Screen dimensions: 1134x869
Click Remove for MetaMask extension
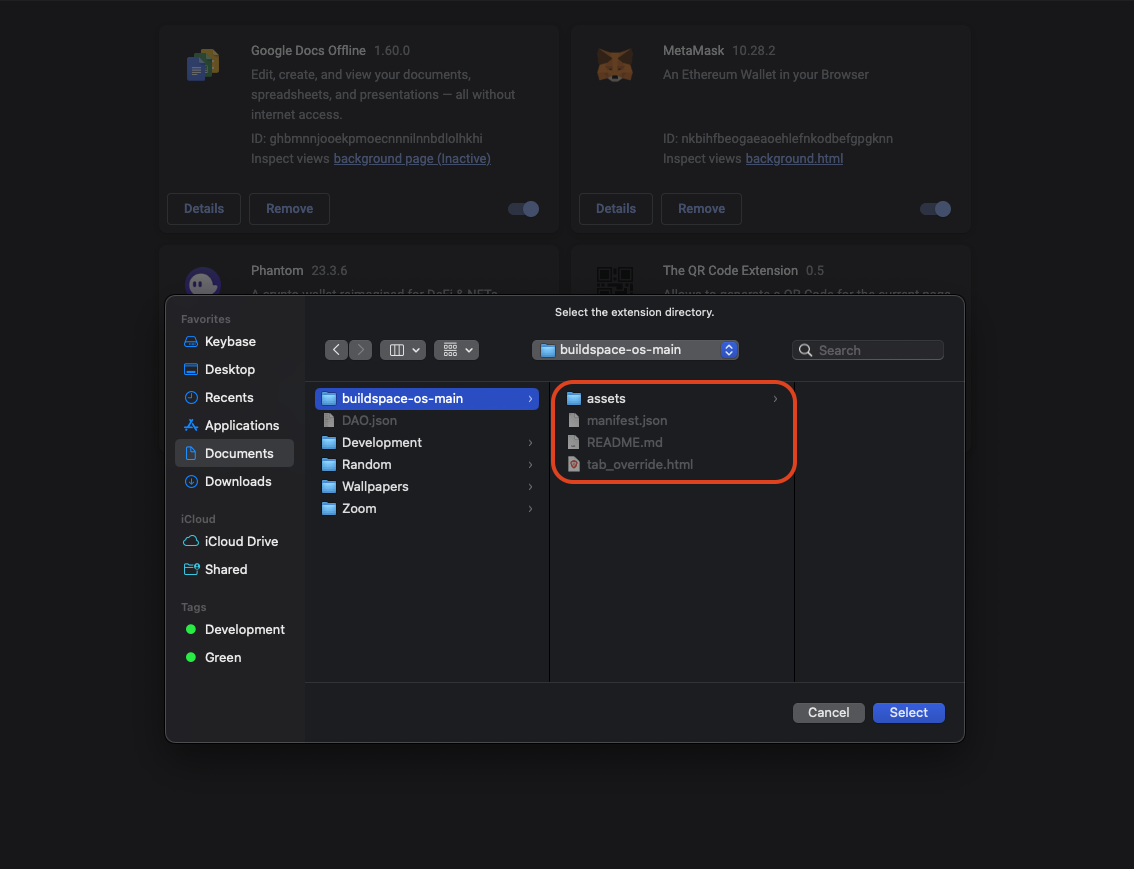point(702,209)
